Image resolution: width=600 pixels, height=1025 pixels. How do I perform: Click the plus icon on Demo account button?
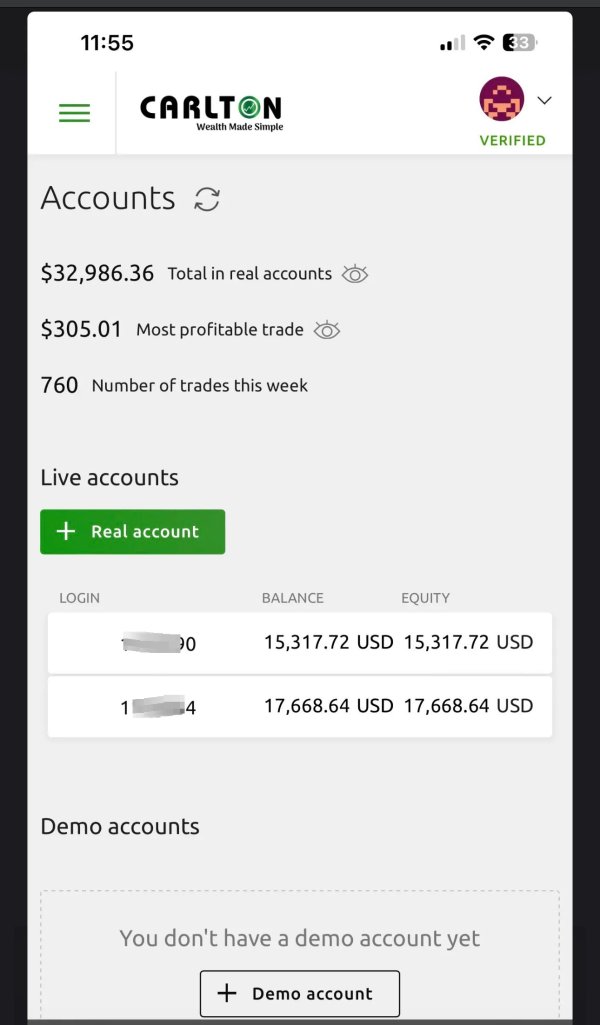click(227, 993)
